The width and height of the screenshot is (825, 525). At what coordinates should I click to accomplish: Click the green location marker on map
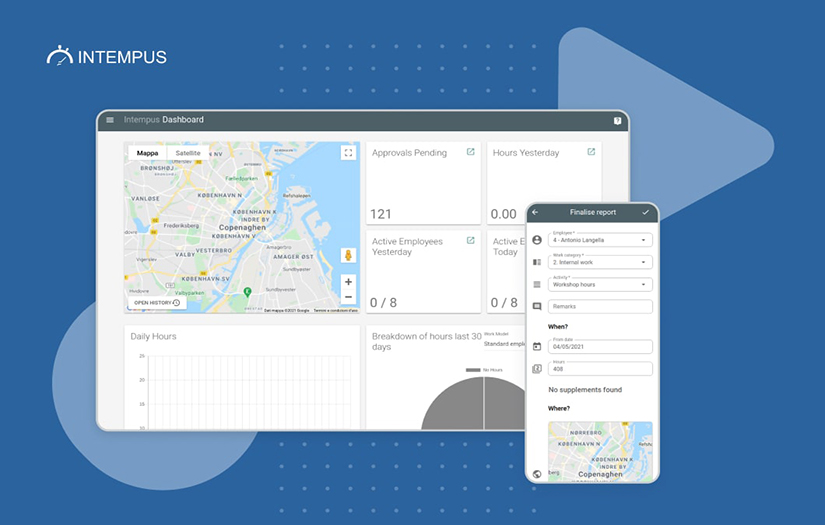pos(247,291)
